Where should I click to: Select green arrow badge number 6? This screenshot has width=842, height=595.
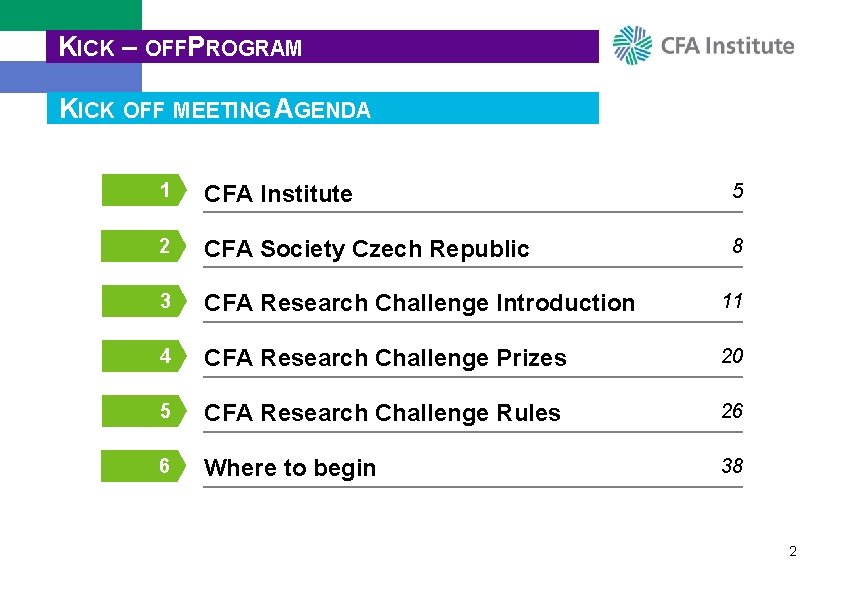[x=144, y=466]
